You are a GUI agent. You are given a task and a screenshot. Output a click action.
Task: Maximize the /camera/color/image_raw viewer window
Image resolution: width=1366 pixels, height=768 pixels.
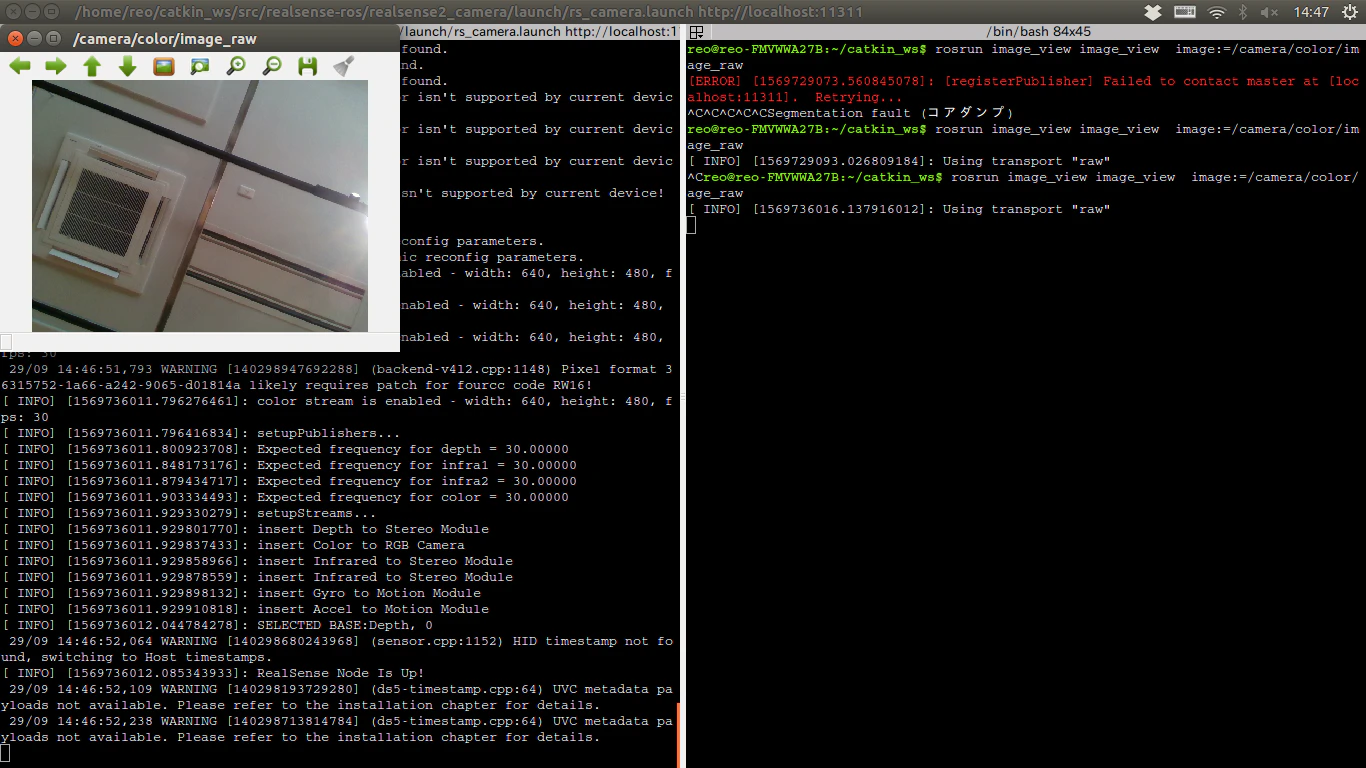point(51,38)
